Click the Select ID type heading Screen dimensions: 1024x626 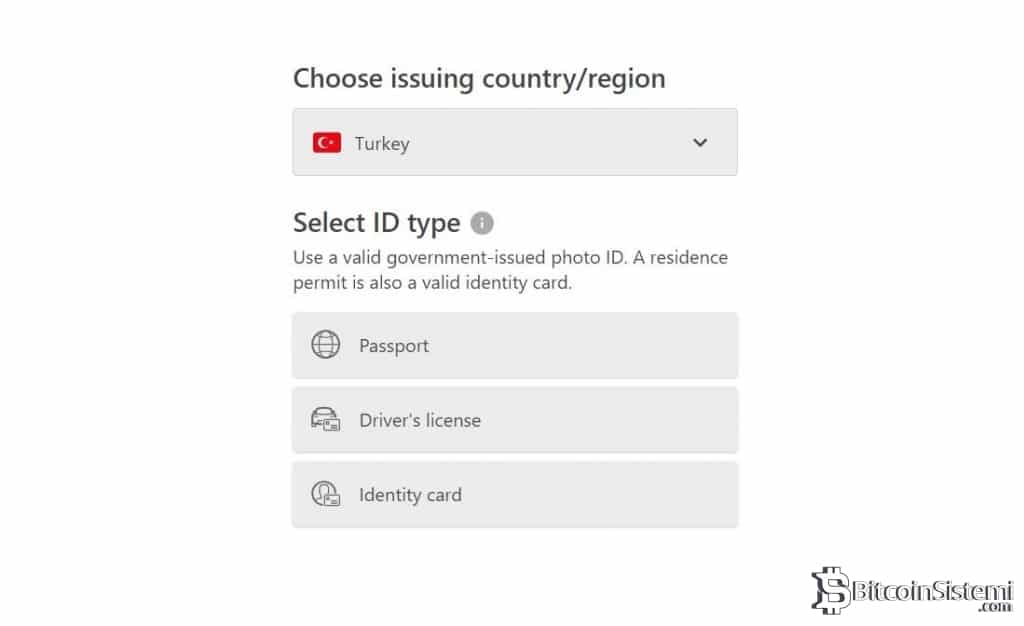(376, 223)
